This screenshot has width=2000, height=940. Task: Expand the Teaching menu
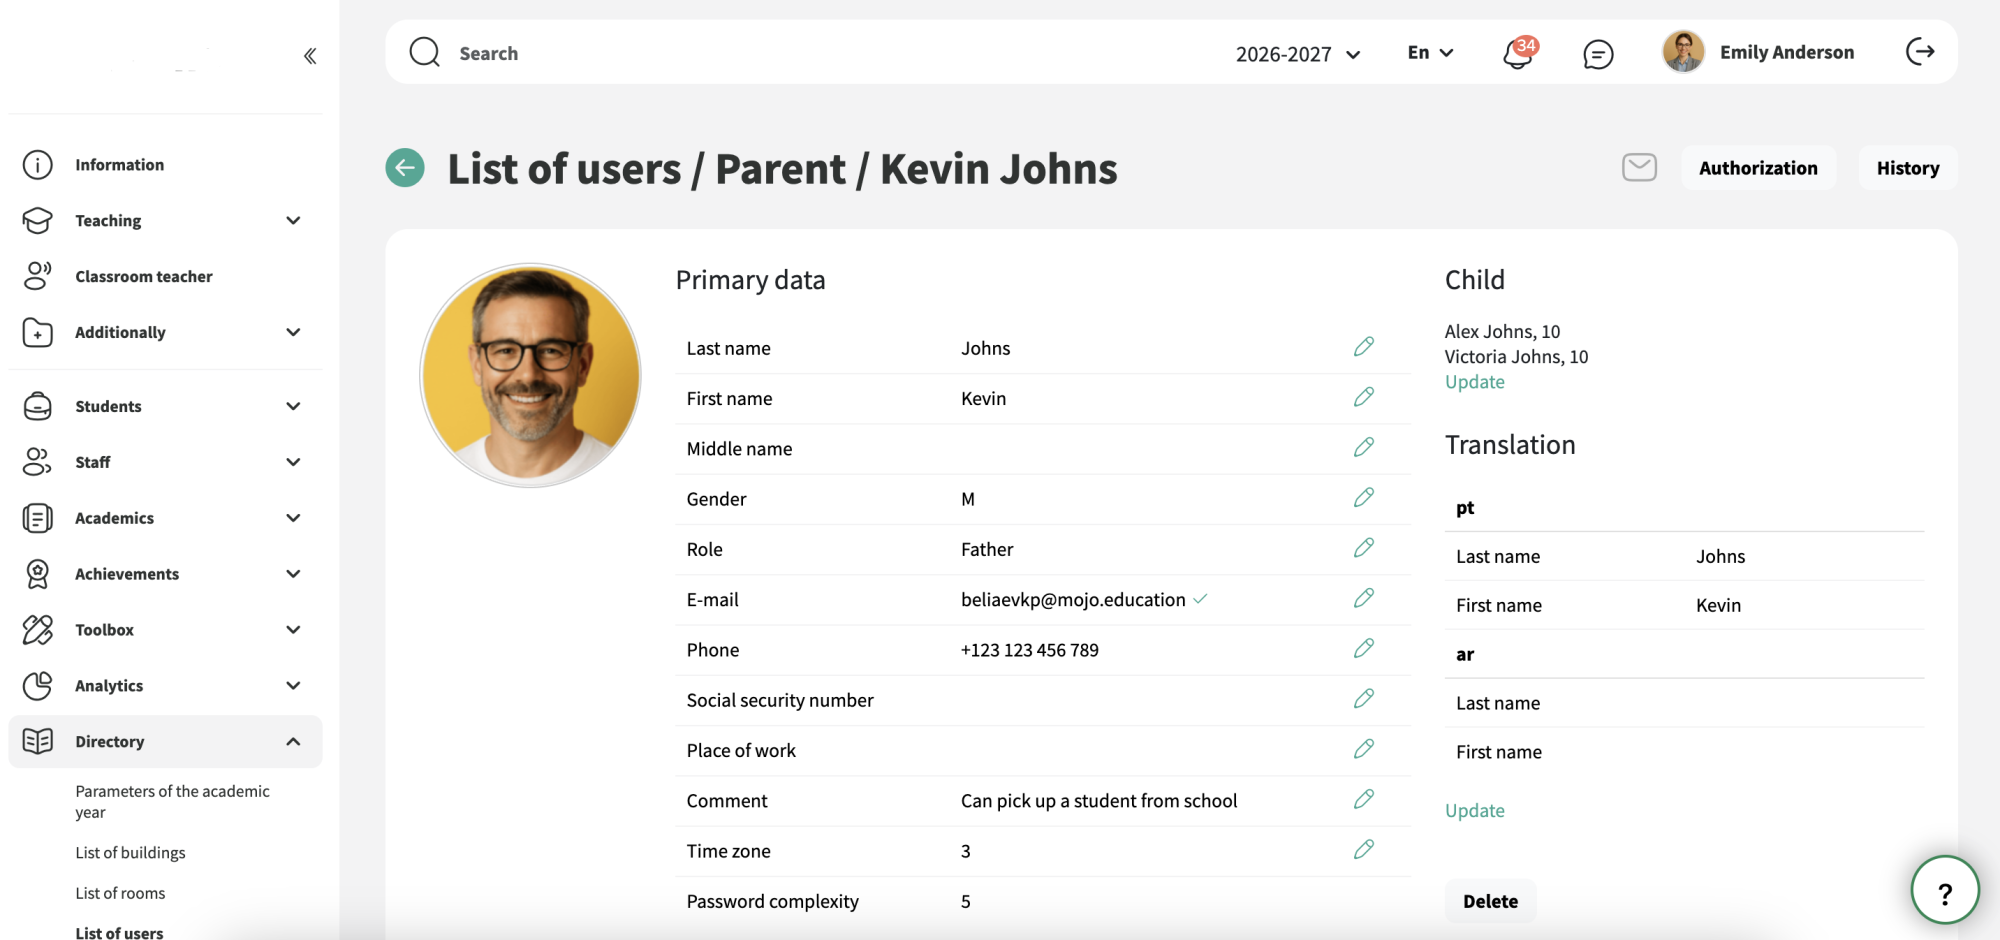(x=165, y=220)
